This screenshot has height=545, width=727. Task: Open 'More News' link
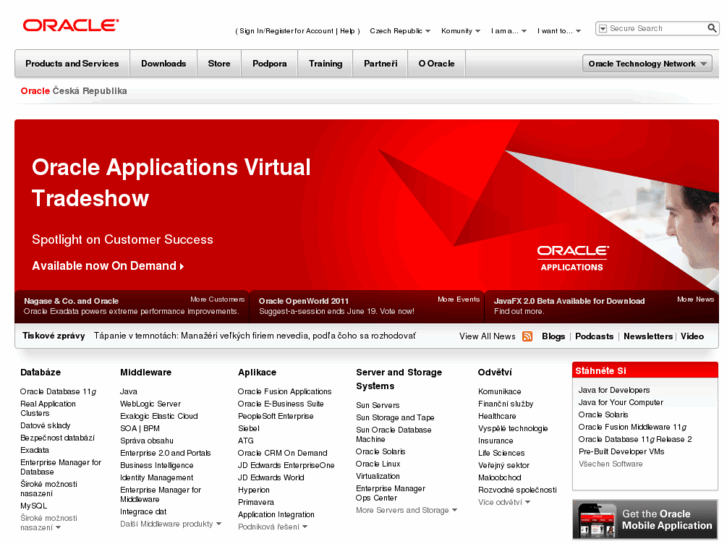click(695, 300)
